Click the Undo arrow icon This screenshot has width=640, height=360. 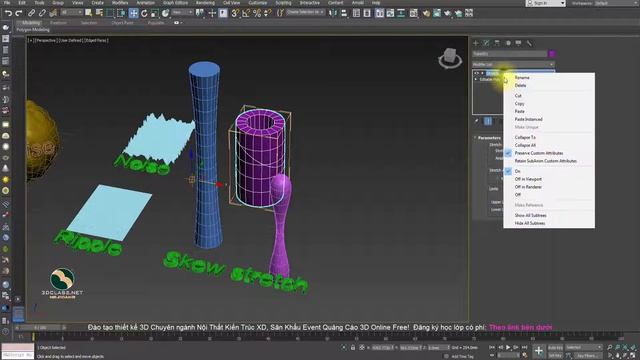(x=8, y=13)
